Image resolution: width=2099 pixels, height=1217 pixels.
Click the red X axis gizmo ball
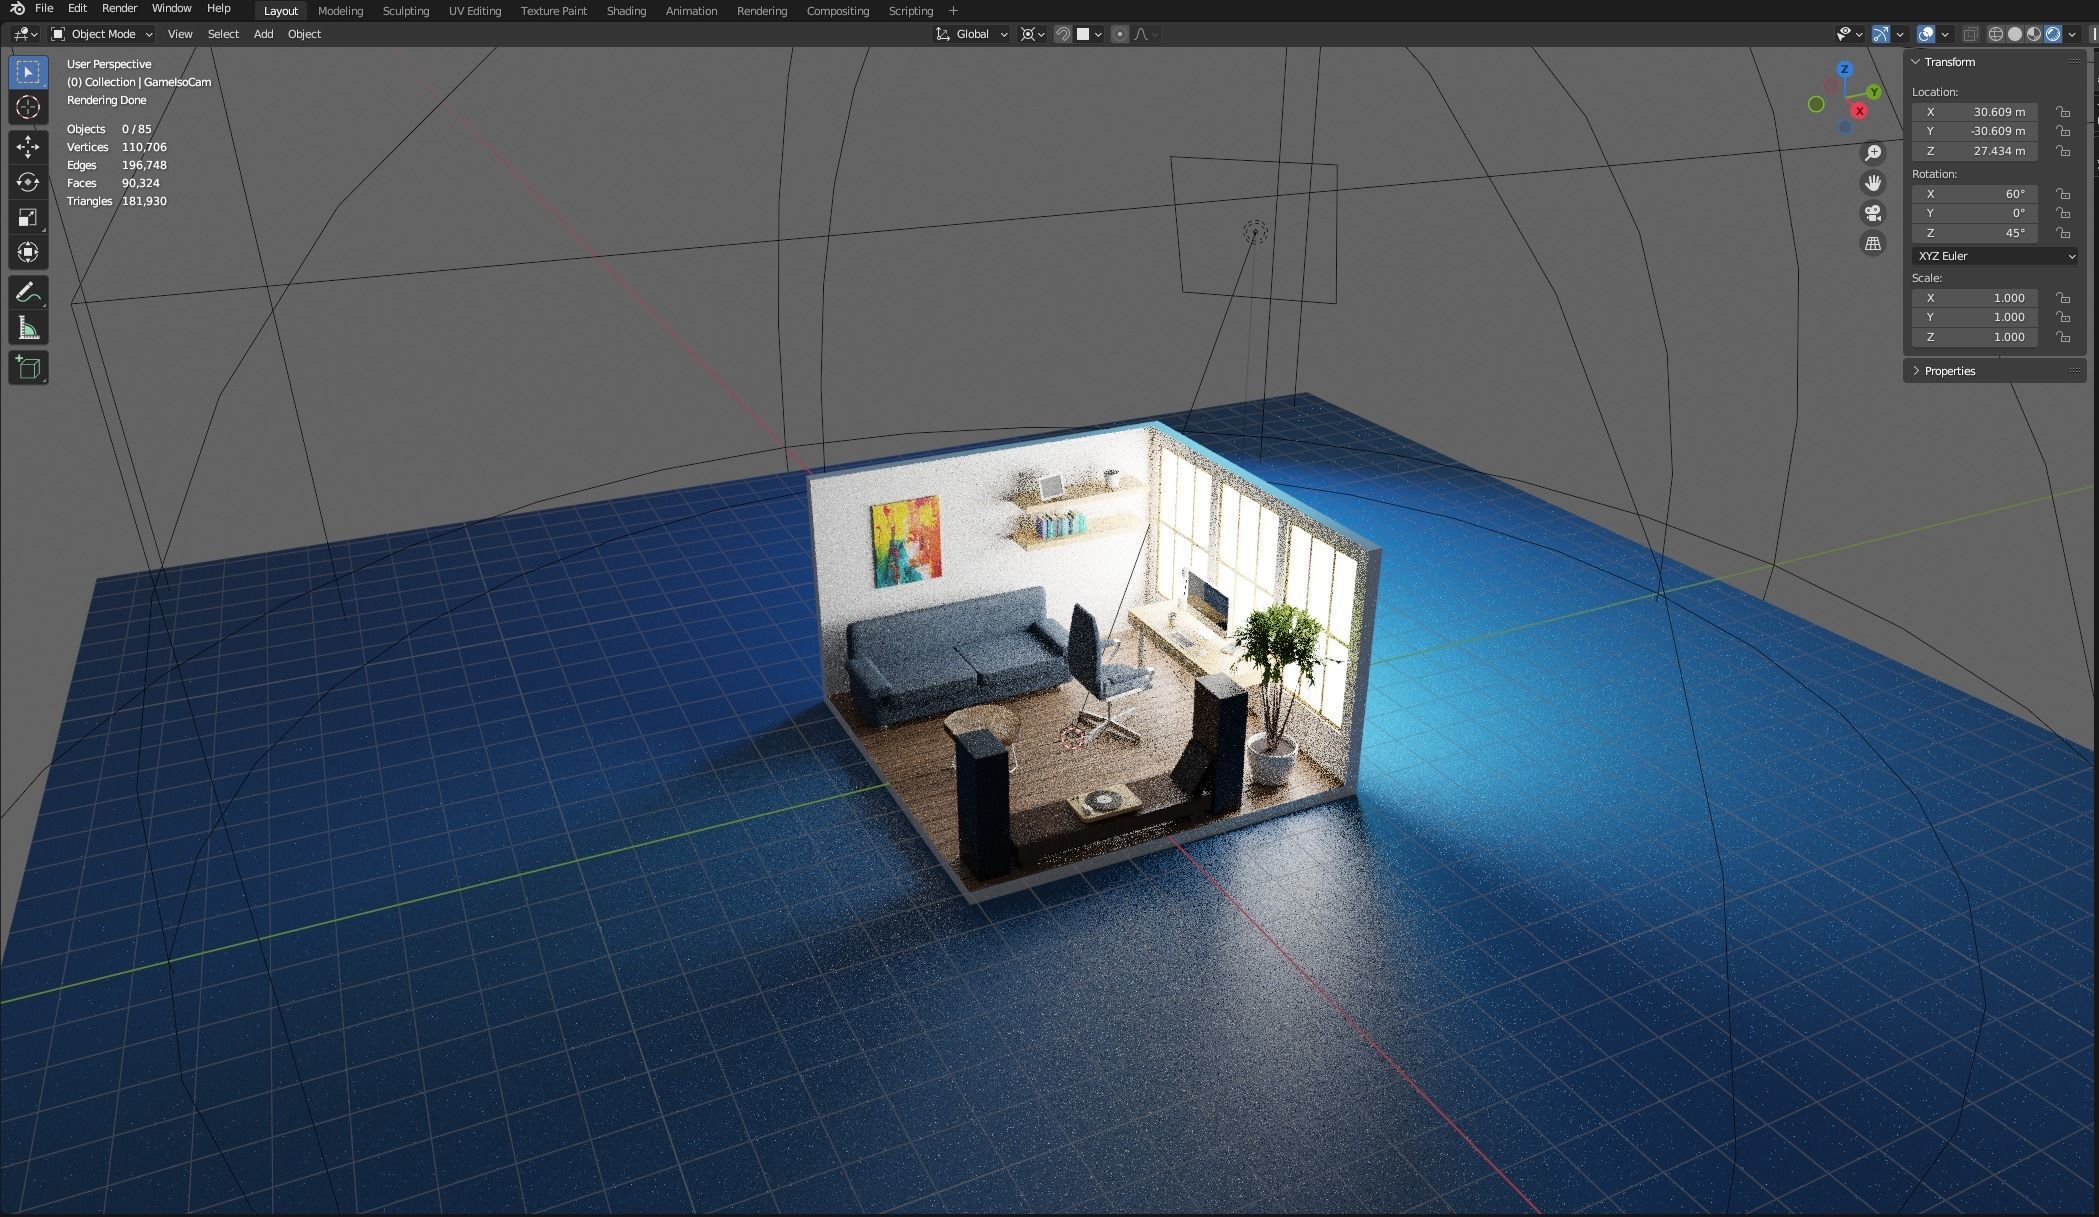[x=1859, y=111]
